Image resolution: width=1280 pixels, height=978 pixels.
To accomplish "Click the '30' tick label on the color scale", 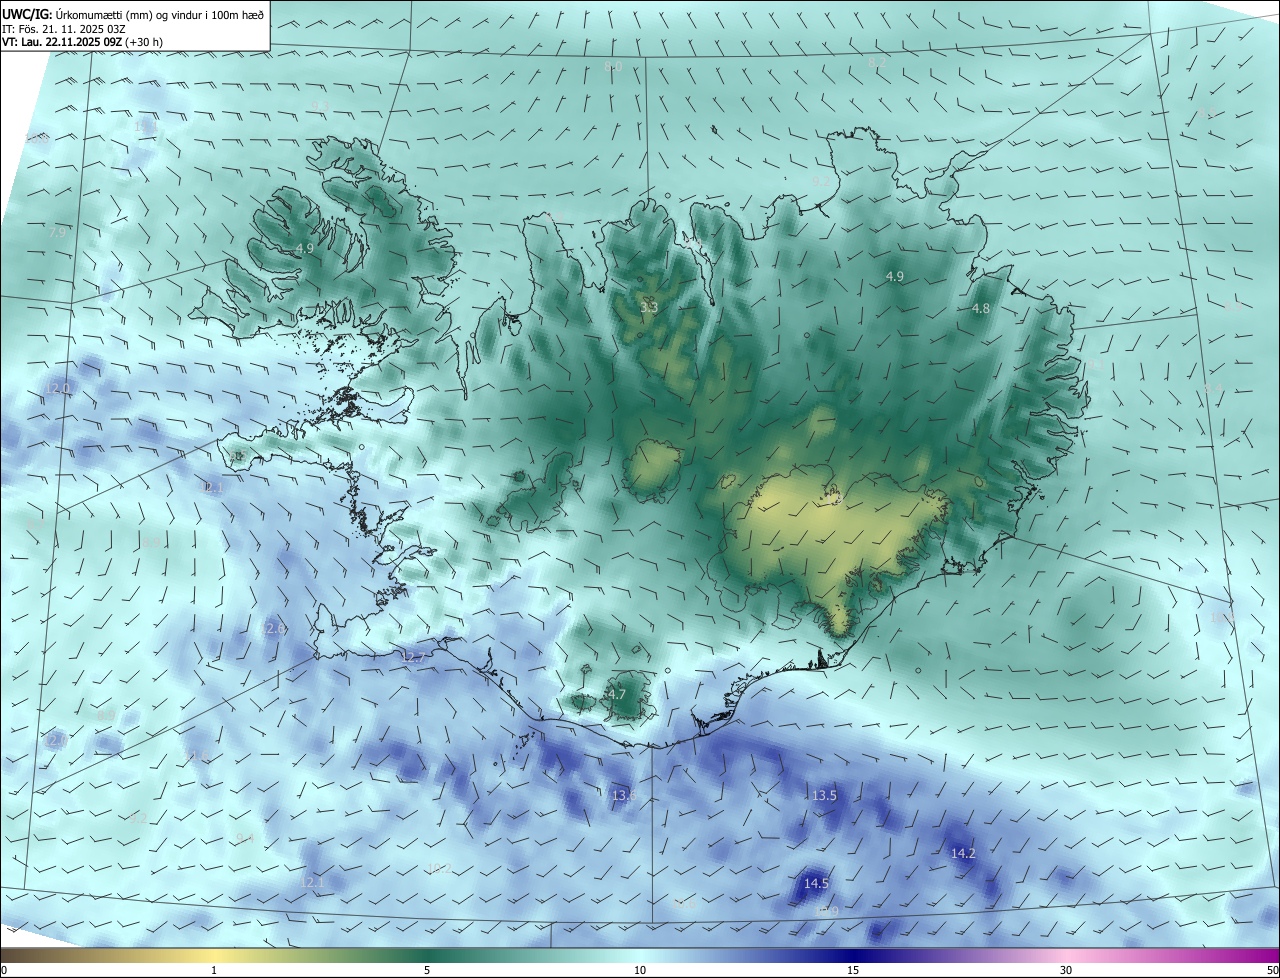I will (1066, 970).
